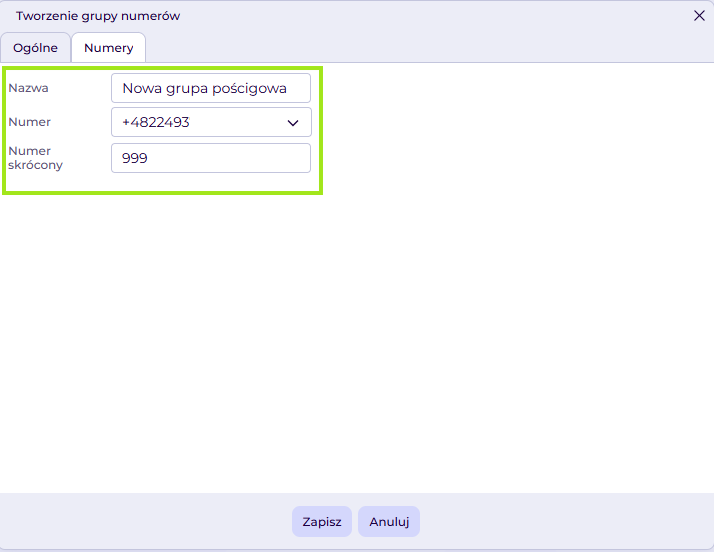Close the Tworzenie grupy numerów dialog
The height and width of the screenshot is (552, 714).
tap(699, 16)
